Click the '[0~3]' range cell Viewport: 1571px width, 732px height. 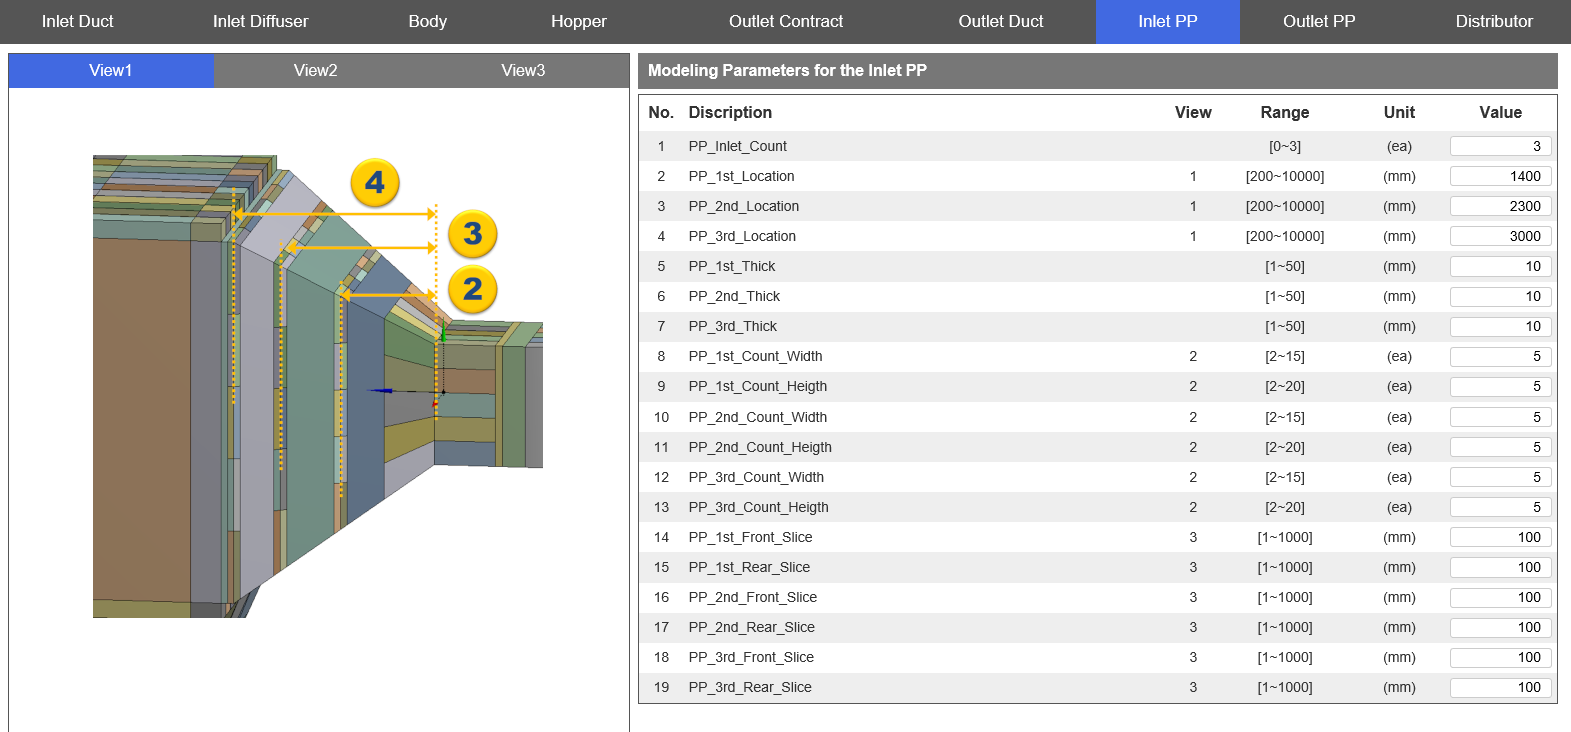coord(1284,146)
